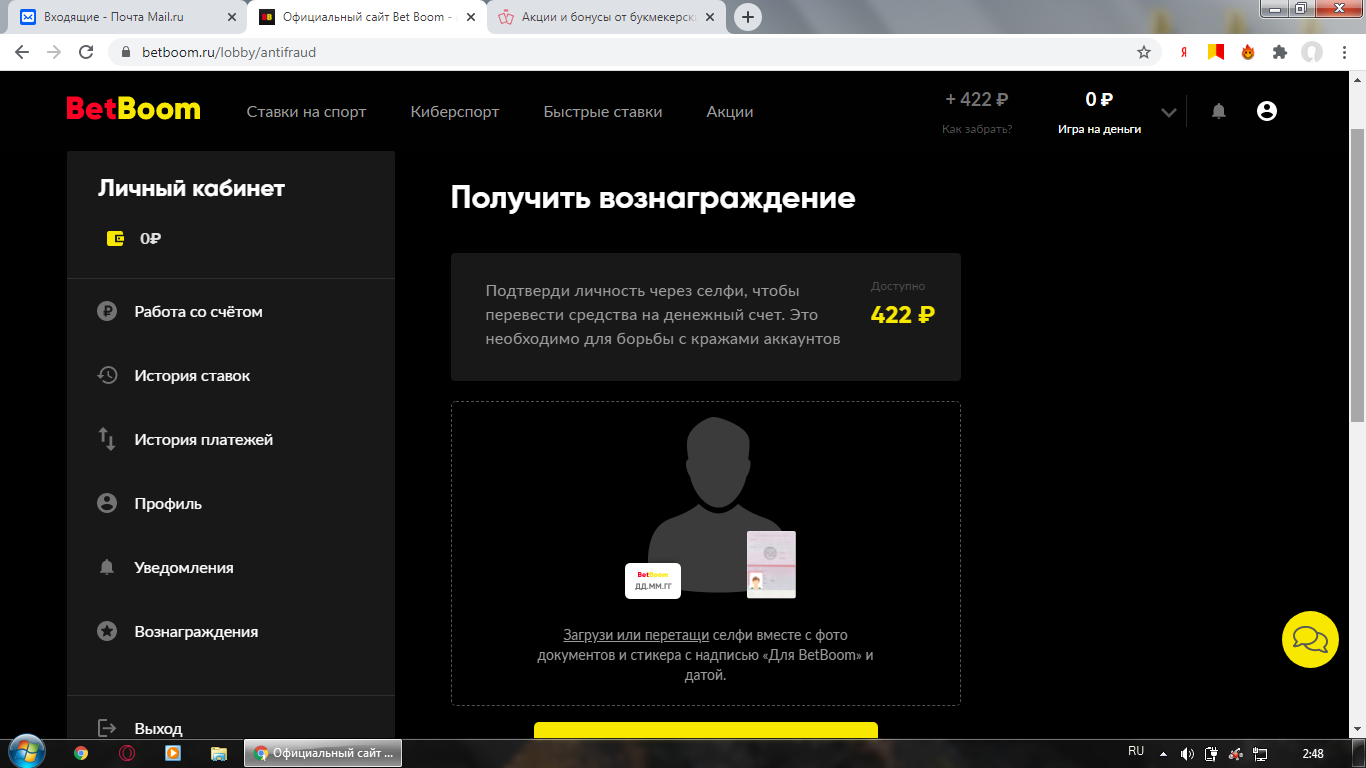Open Ставки на спорт section
This screenshot has width=1366, height=768.
(x=306, y=112)
